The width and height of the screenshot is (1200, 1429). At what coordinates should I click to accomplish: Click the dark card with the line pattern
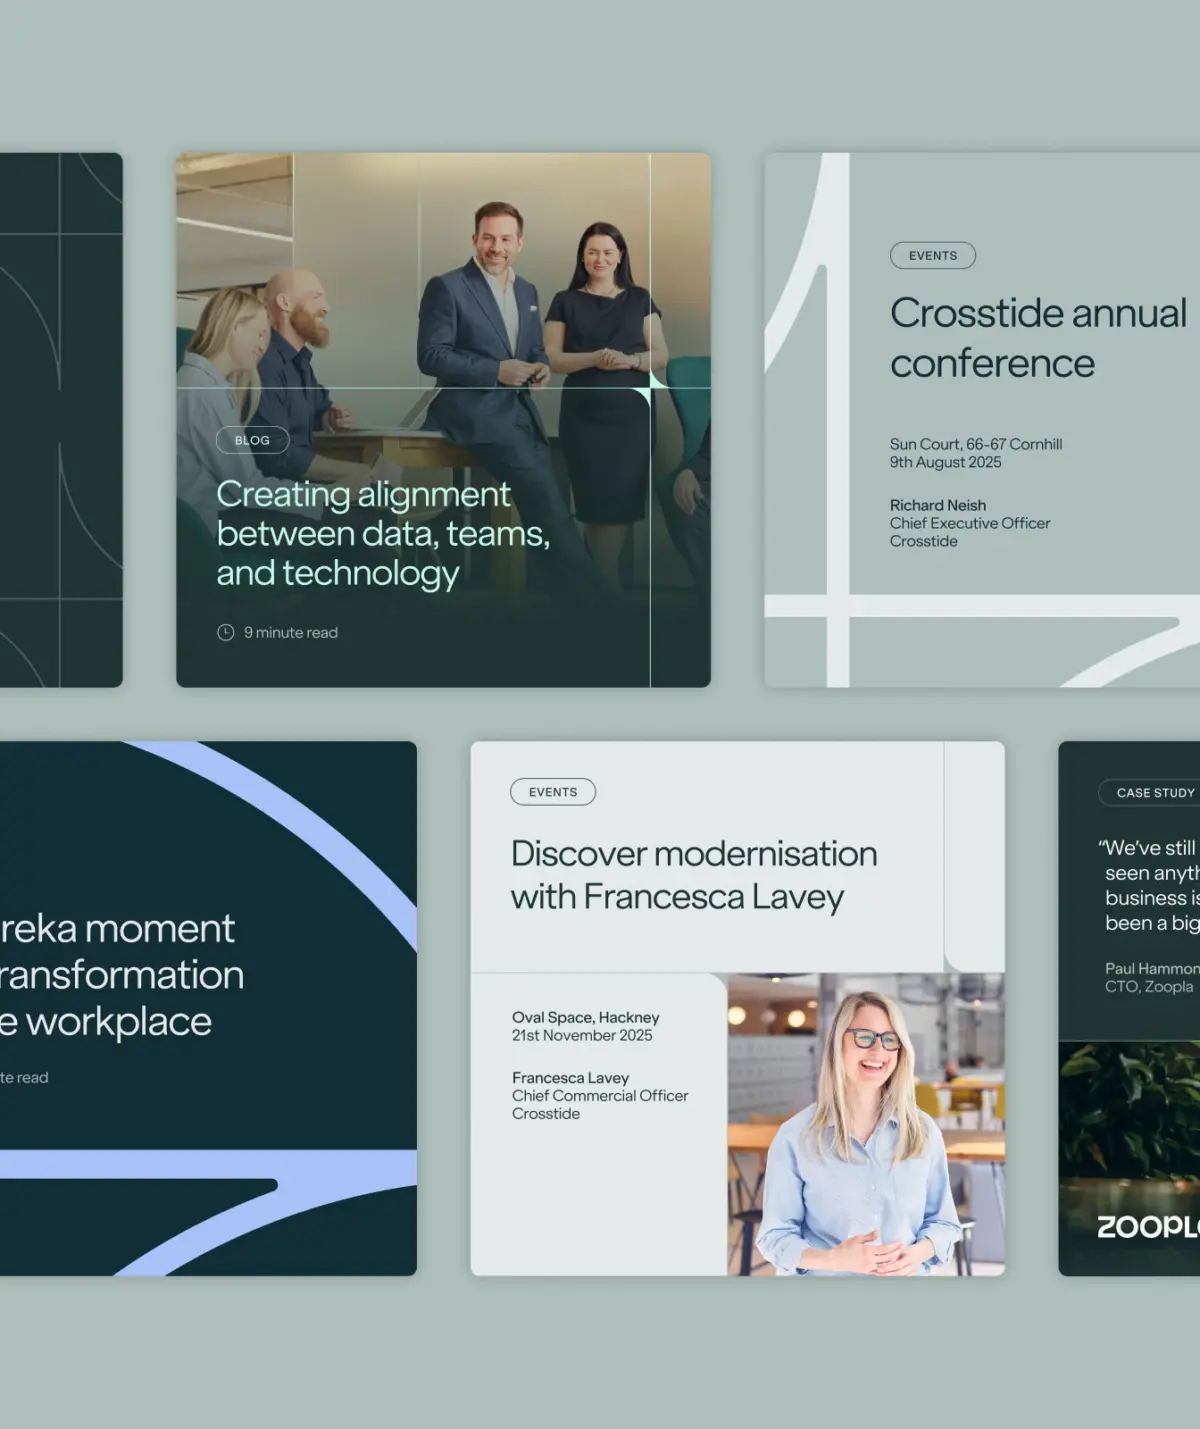[61, 420]
